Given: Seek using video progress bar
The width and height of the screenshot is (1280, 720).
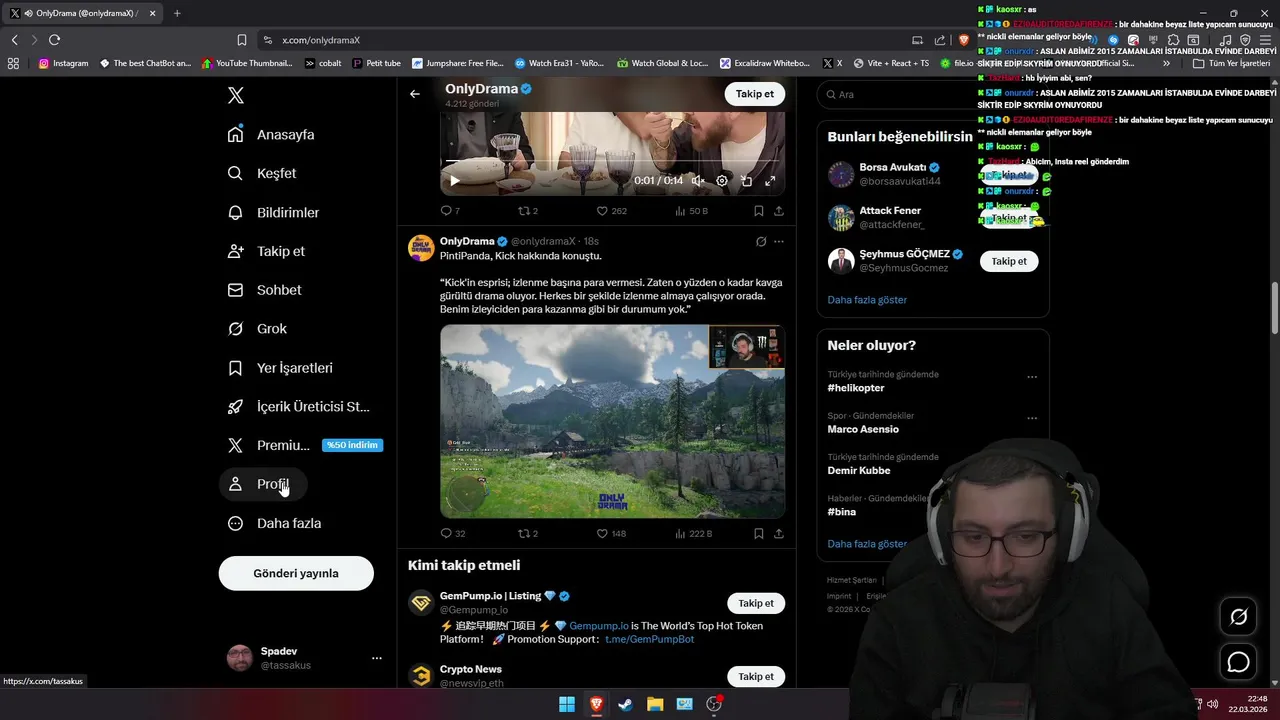Looking at the screenshot, I should click(x=612, y=161).
